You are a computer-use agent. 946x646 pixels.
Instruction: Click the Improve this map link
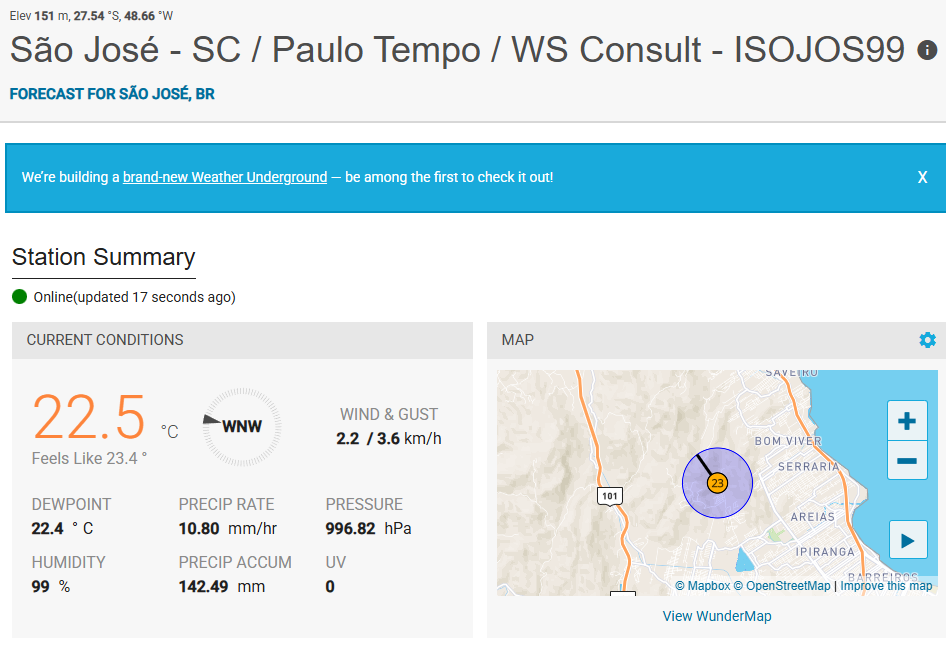(886, 586)
